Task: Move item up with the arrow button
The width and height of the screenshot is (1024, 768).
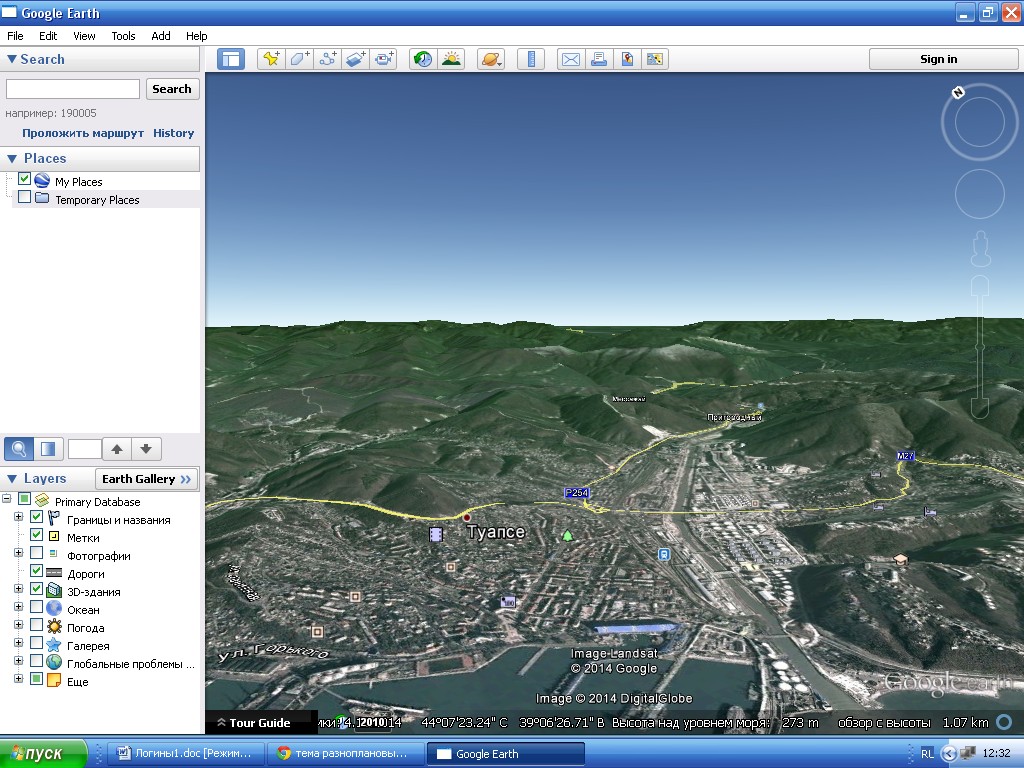Action: (x=117, y=449)
